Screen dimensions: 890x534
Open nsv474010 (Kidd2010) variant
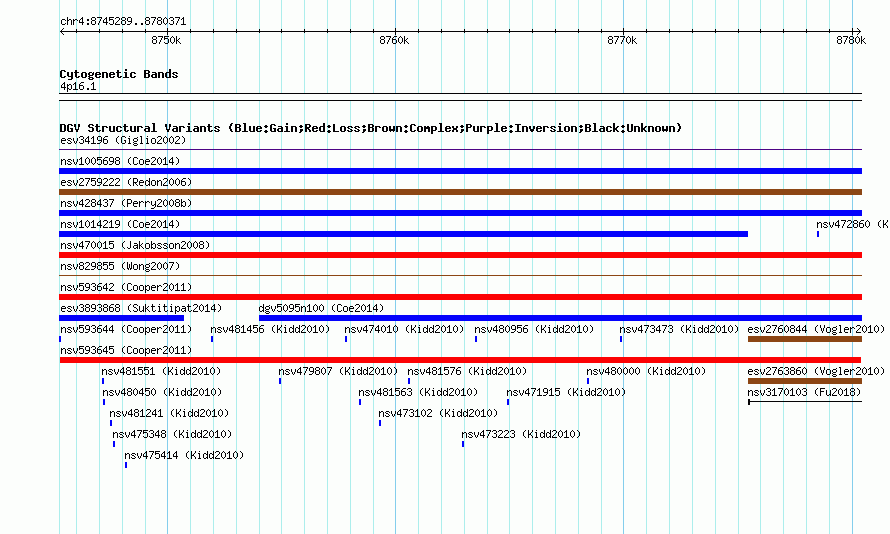tap(404, 329)
